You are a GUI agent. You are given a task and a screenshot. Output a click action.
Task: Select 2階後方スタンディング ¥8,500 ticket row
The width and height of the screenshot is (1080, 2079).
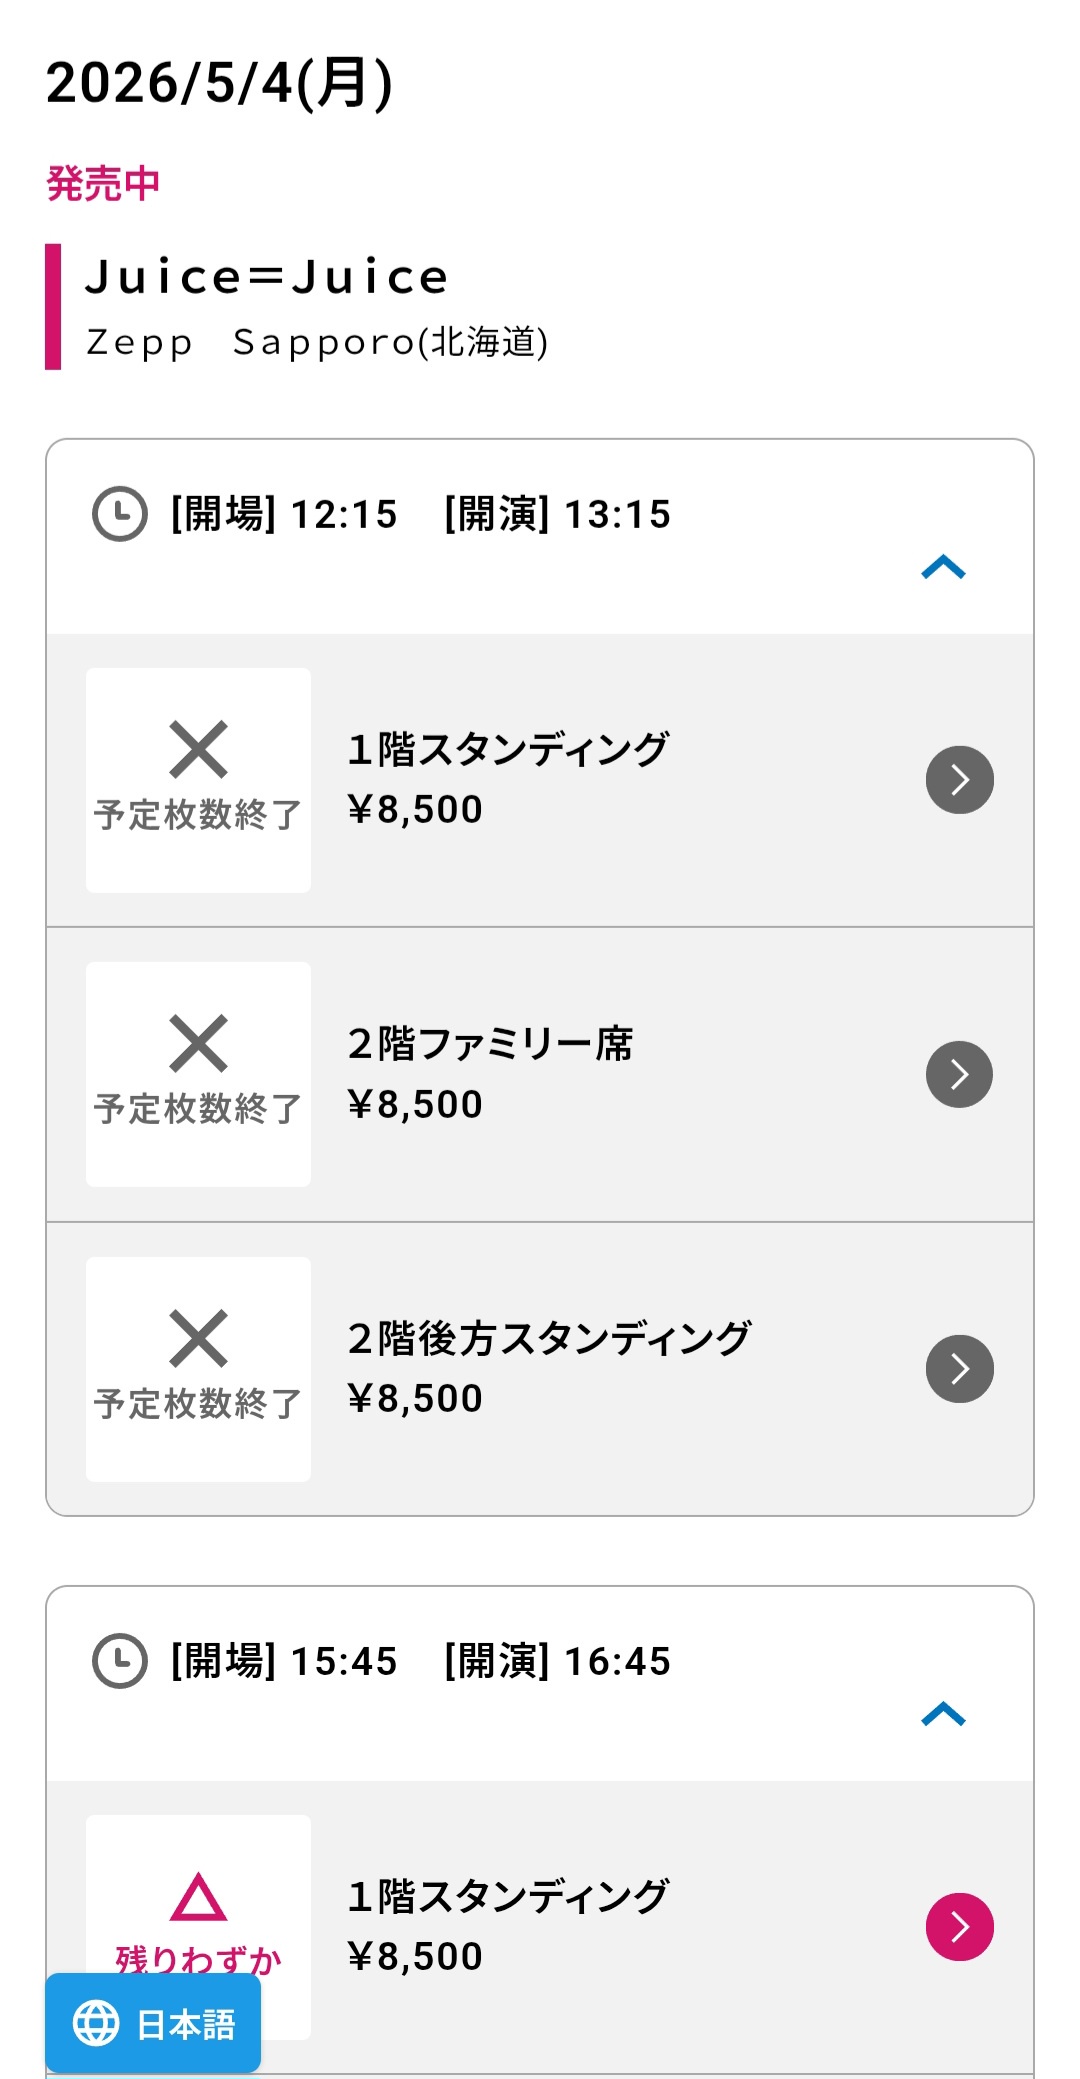[600, 1369]
